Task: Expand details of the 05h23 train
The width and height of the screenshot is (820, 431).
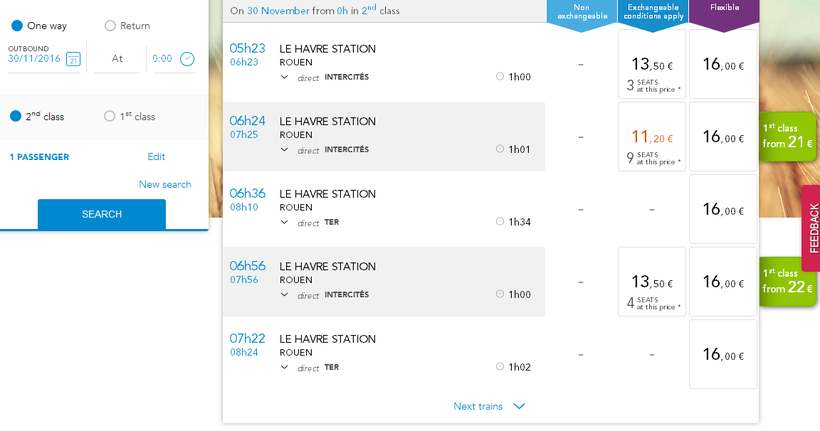Action: pyautogui.click(x=285, y=77)
